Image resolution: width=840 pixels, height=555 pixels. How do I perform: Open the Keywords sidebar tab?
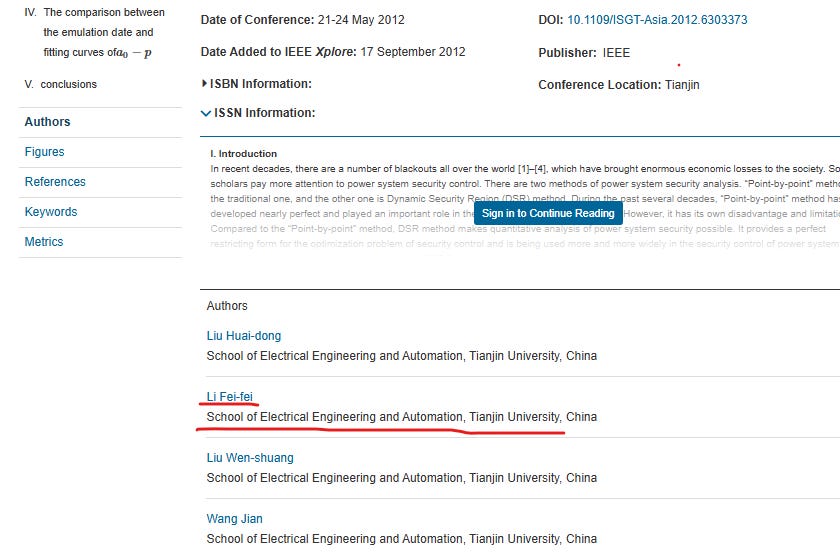click(x=51, y=212)
